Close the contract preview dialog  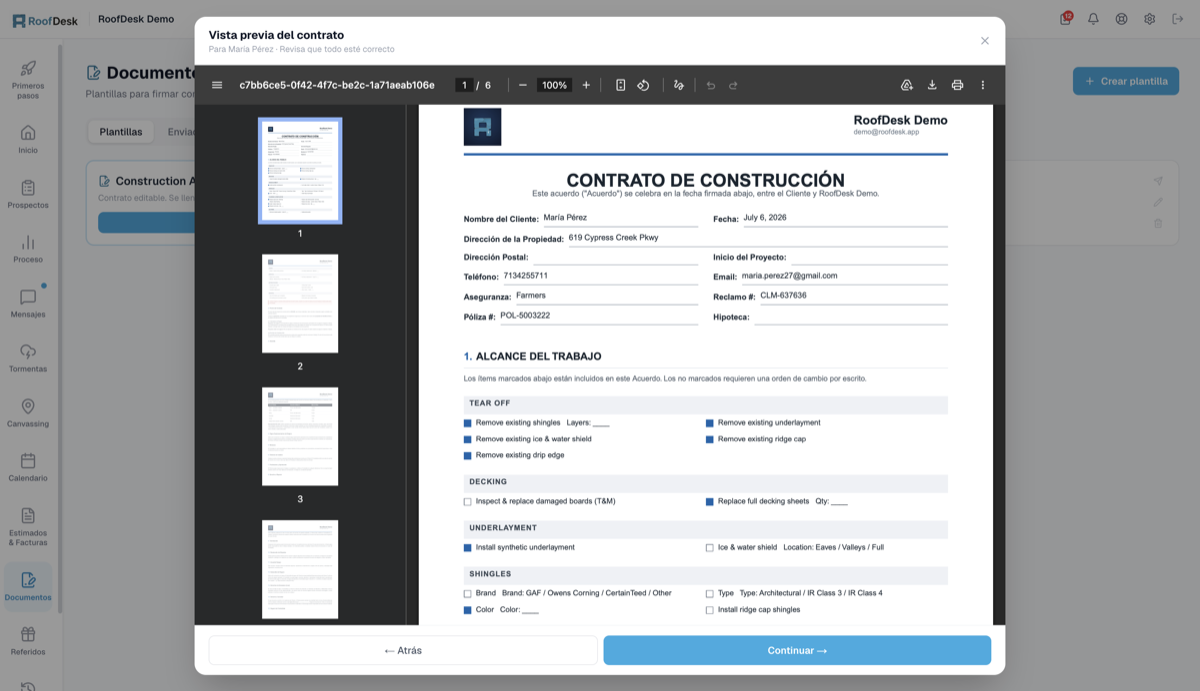pos(985,41)
